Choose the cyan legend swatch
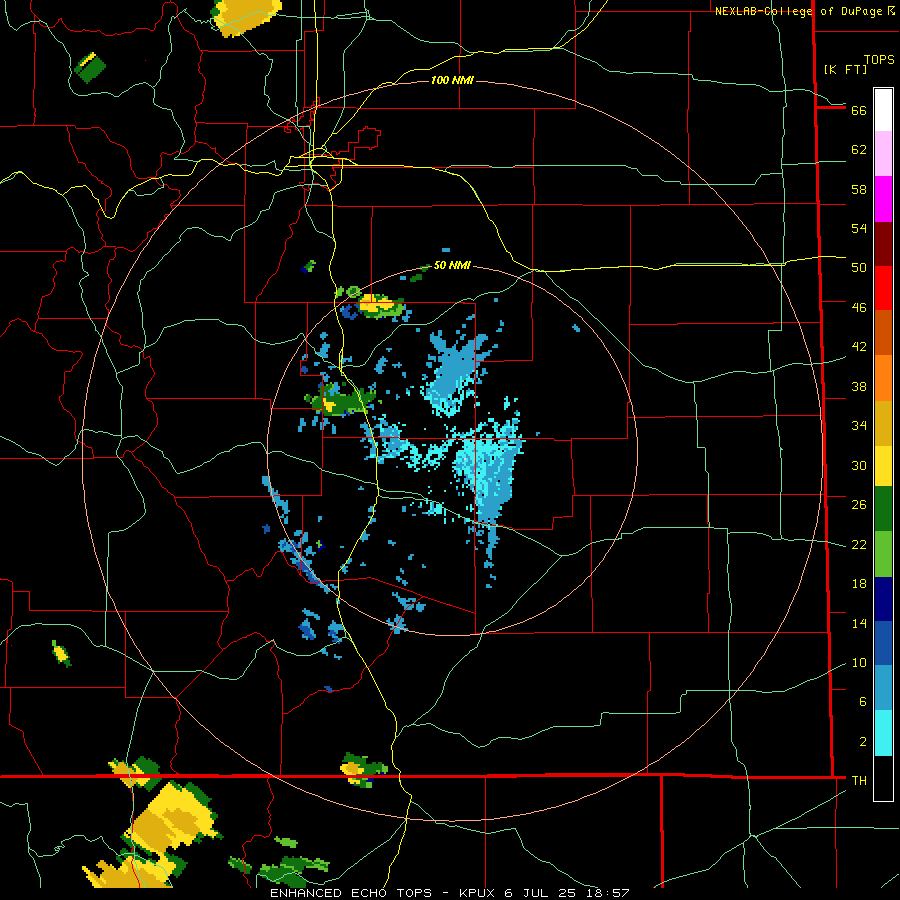The width and height of the screenshot is (900, 900). 883,733
